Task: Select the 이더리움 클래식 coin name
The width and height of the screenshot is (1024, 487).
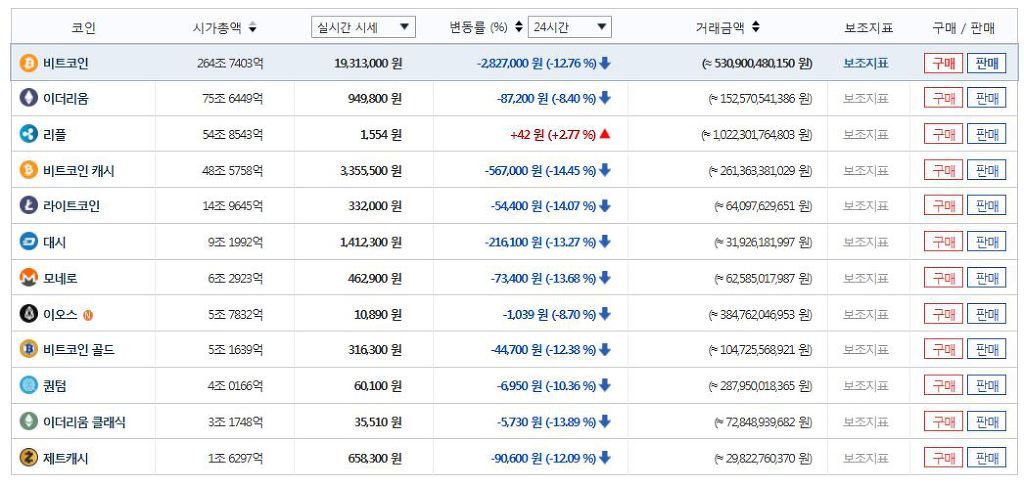Action: tap(85, 422)
